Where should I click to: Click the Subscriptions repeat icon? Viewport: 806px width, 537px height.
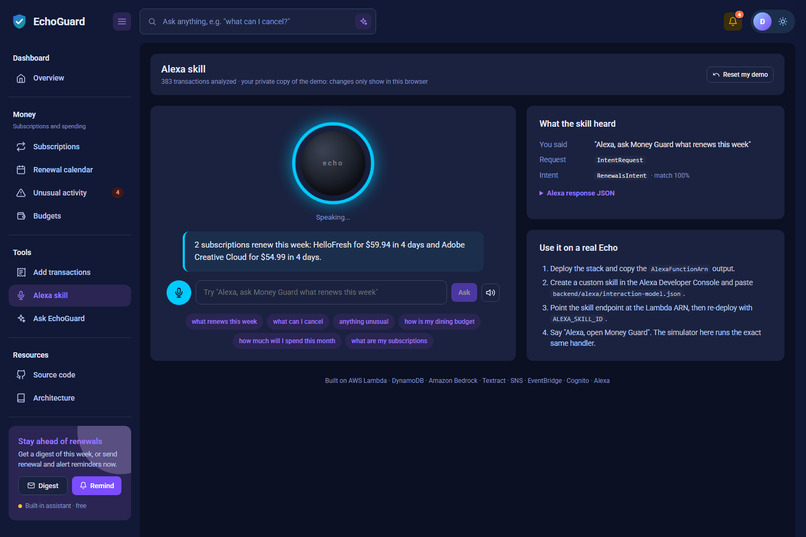coord(21,147)
